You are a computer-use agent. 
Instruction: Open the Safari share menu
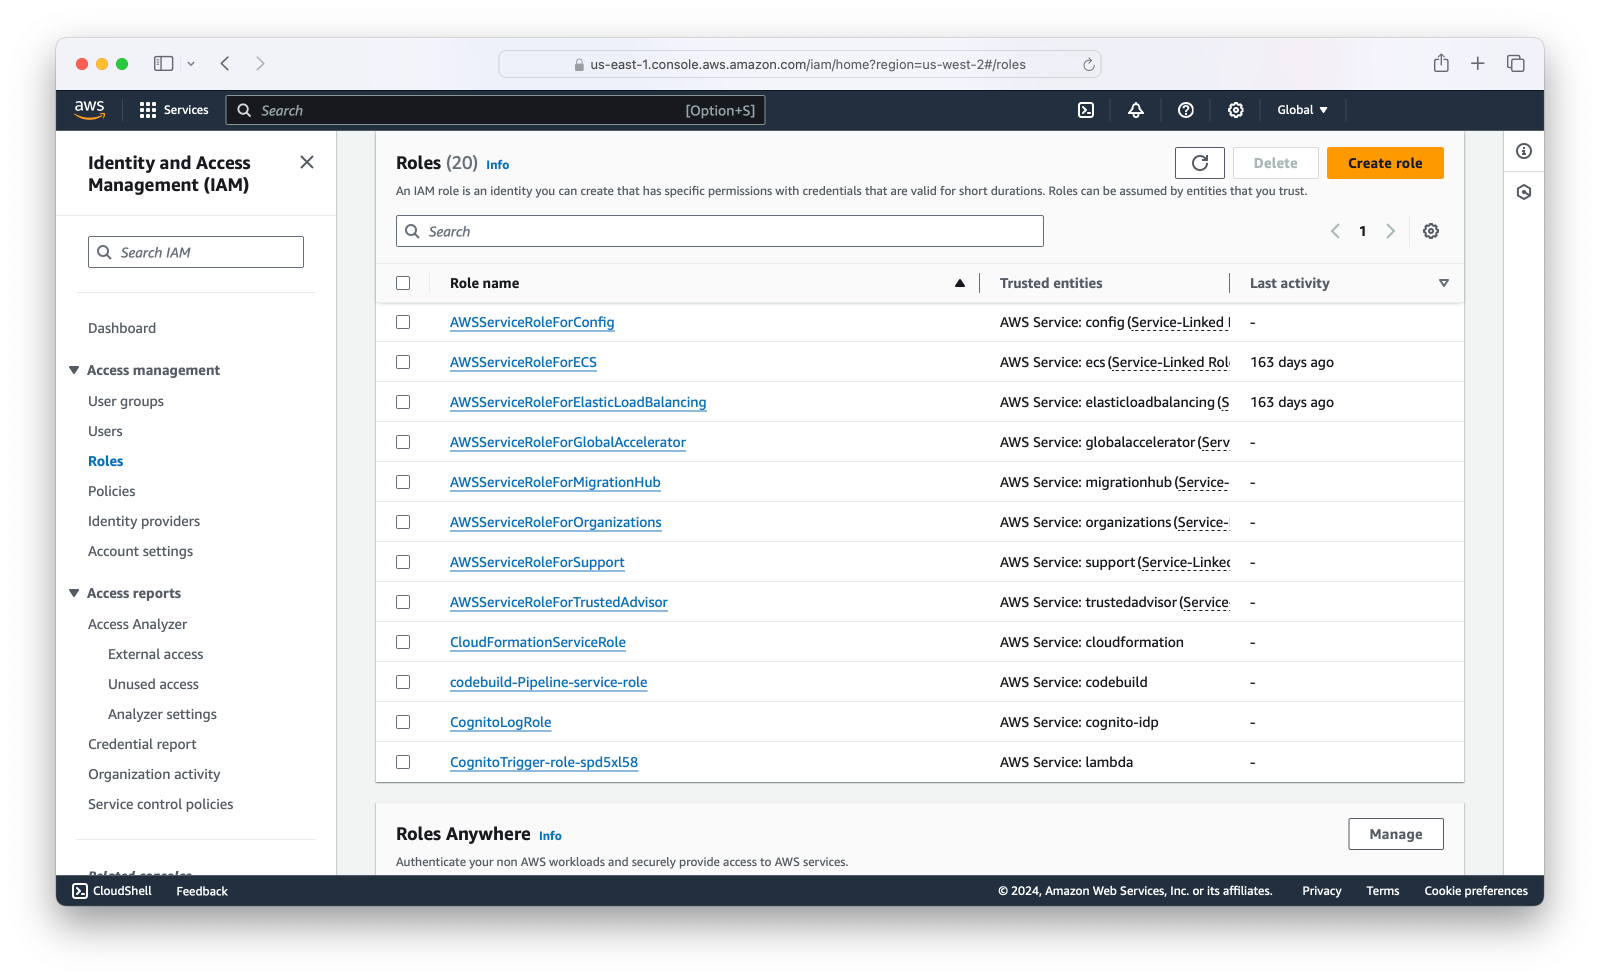click(1441, 63)
